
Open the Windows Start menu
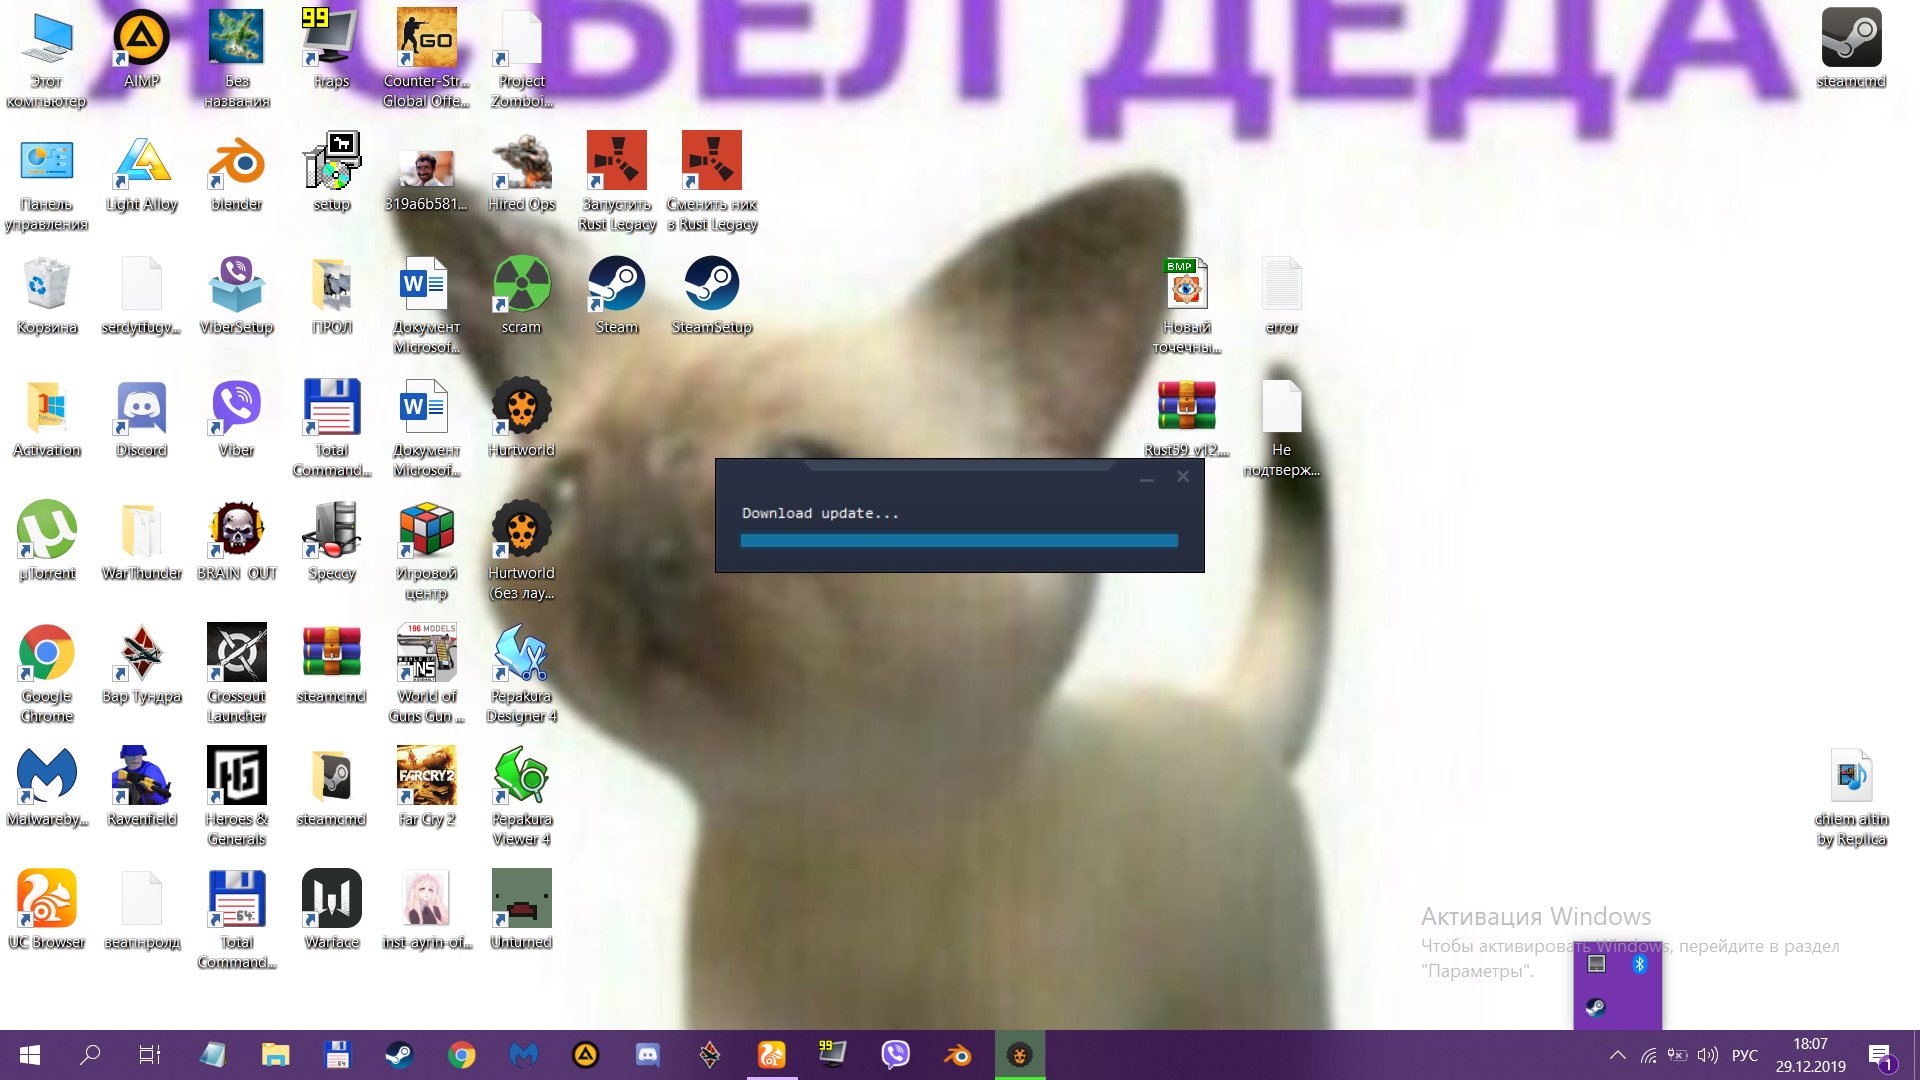[x=30, y=1055]
